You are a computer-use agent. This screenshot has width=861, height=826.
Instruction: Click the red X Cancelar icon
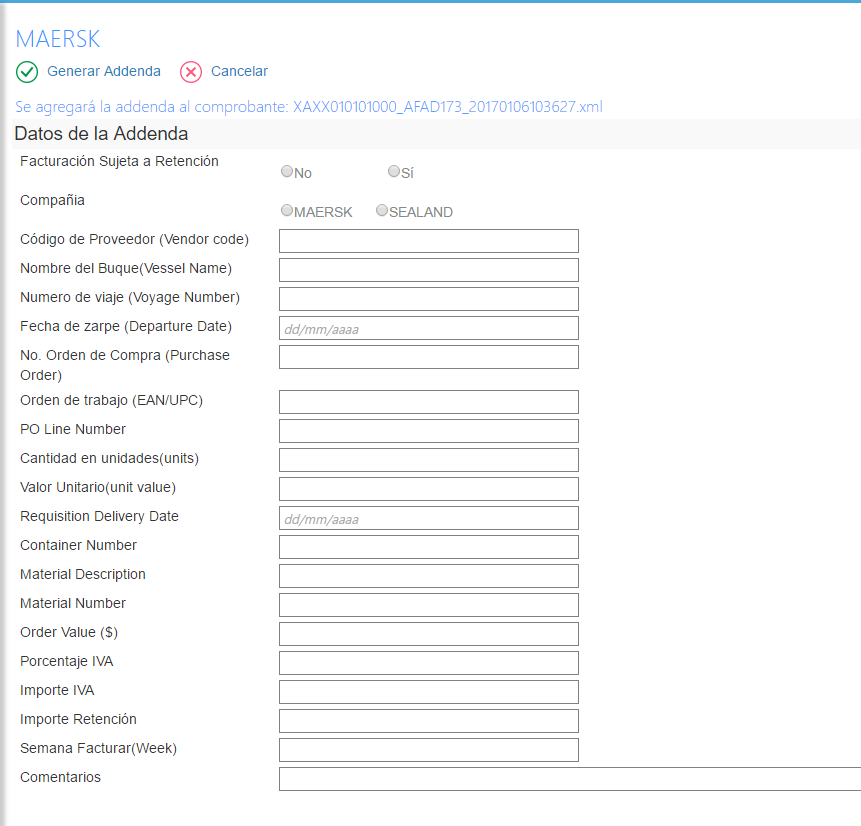(x=191, y=72)
